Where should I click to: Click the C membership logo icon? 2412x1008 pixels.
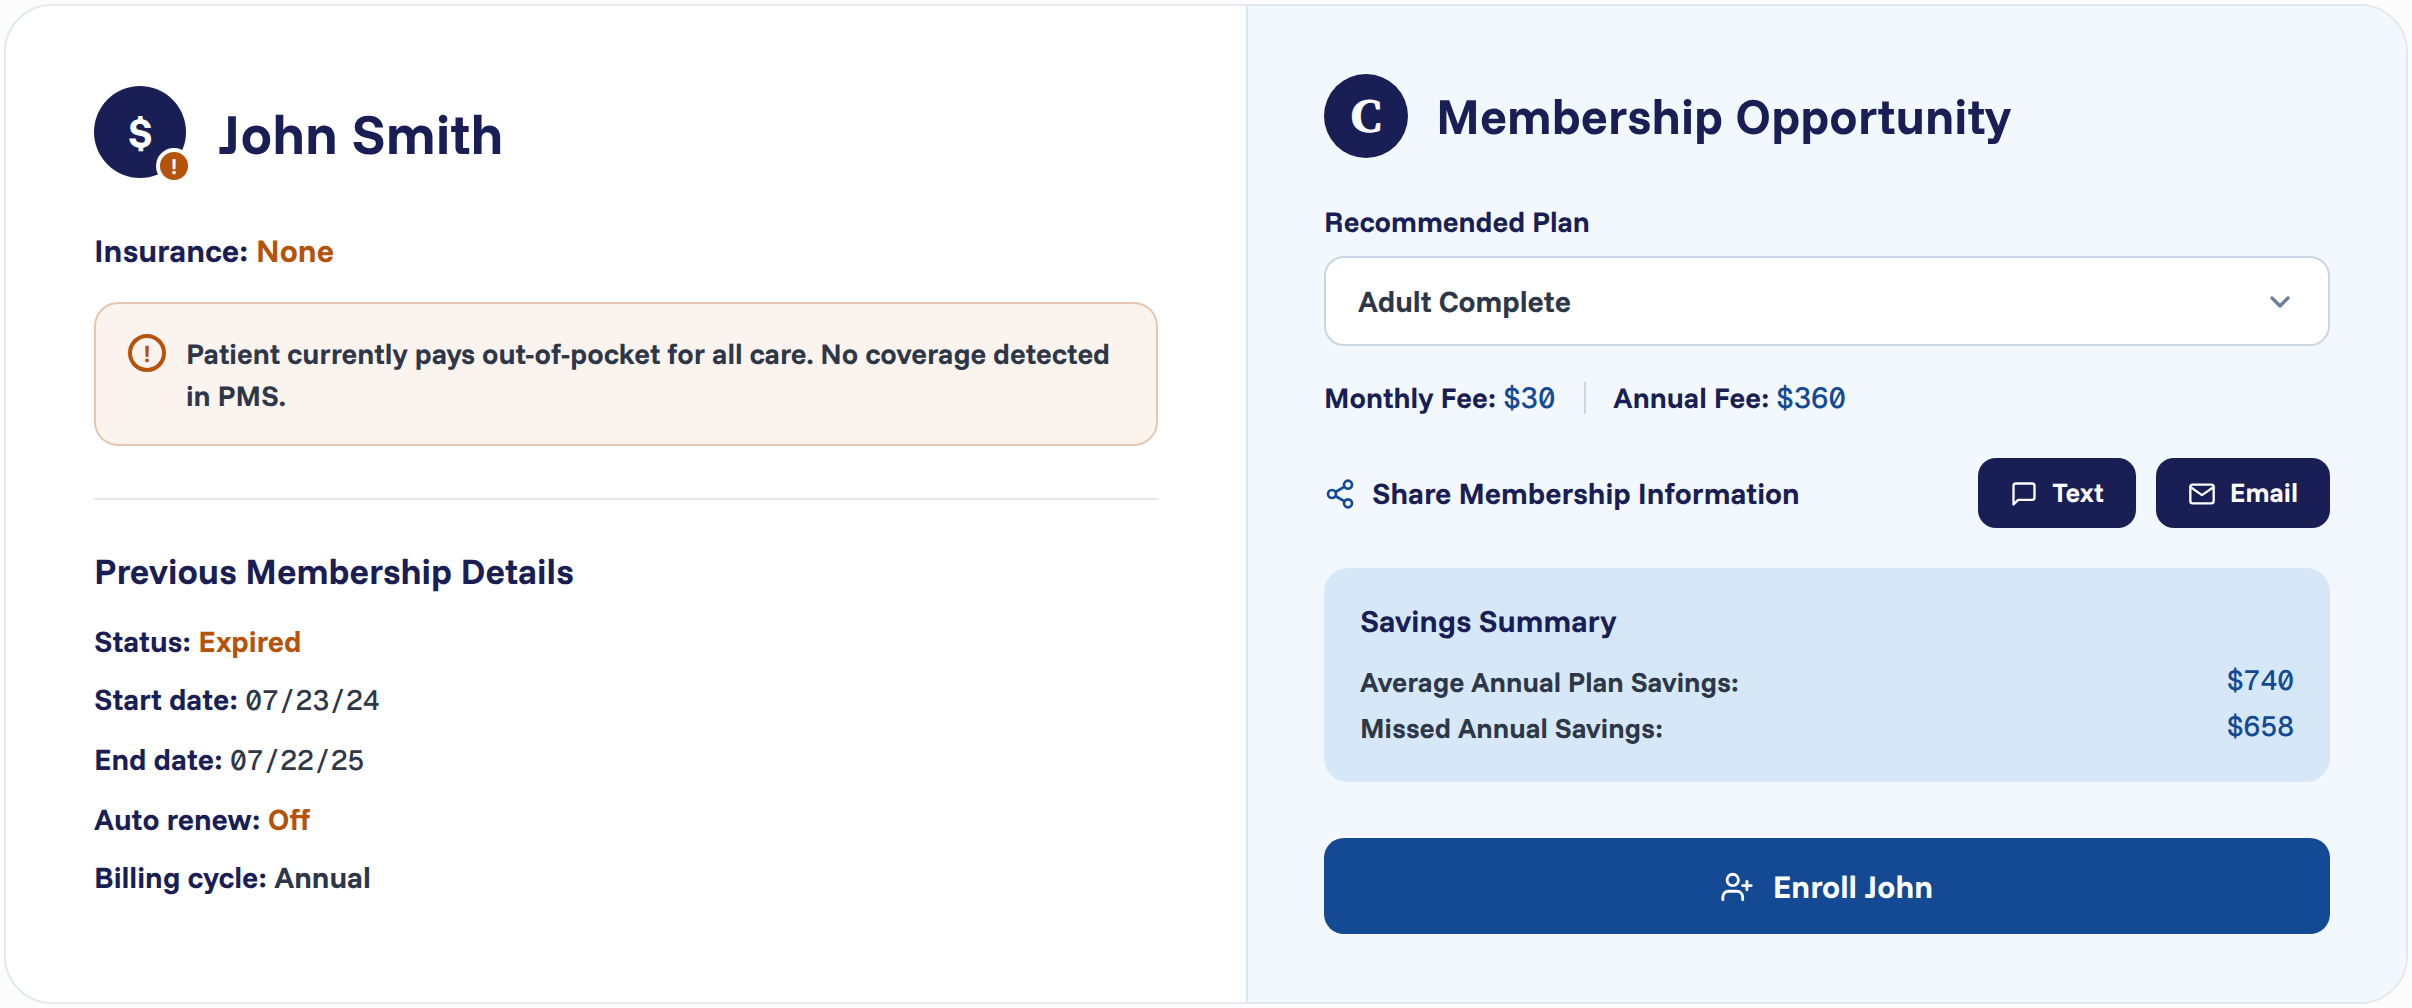pyautogui.click(x=1366, y=116)
